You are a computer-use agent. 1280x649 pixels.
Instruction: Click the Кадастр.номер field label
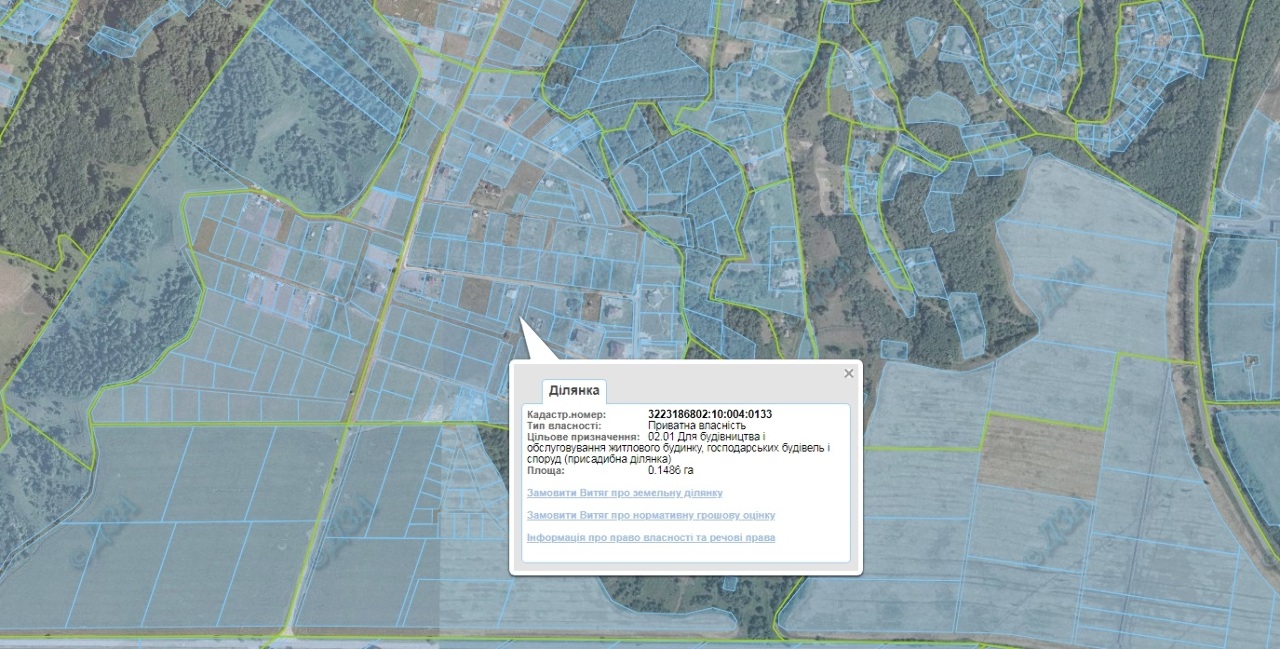[565, 414]
